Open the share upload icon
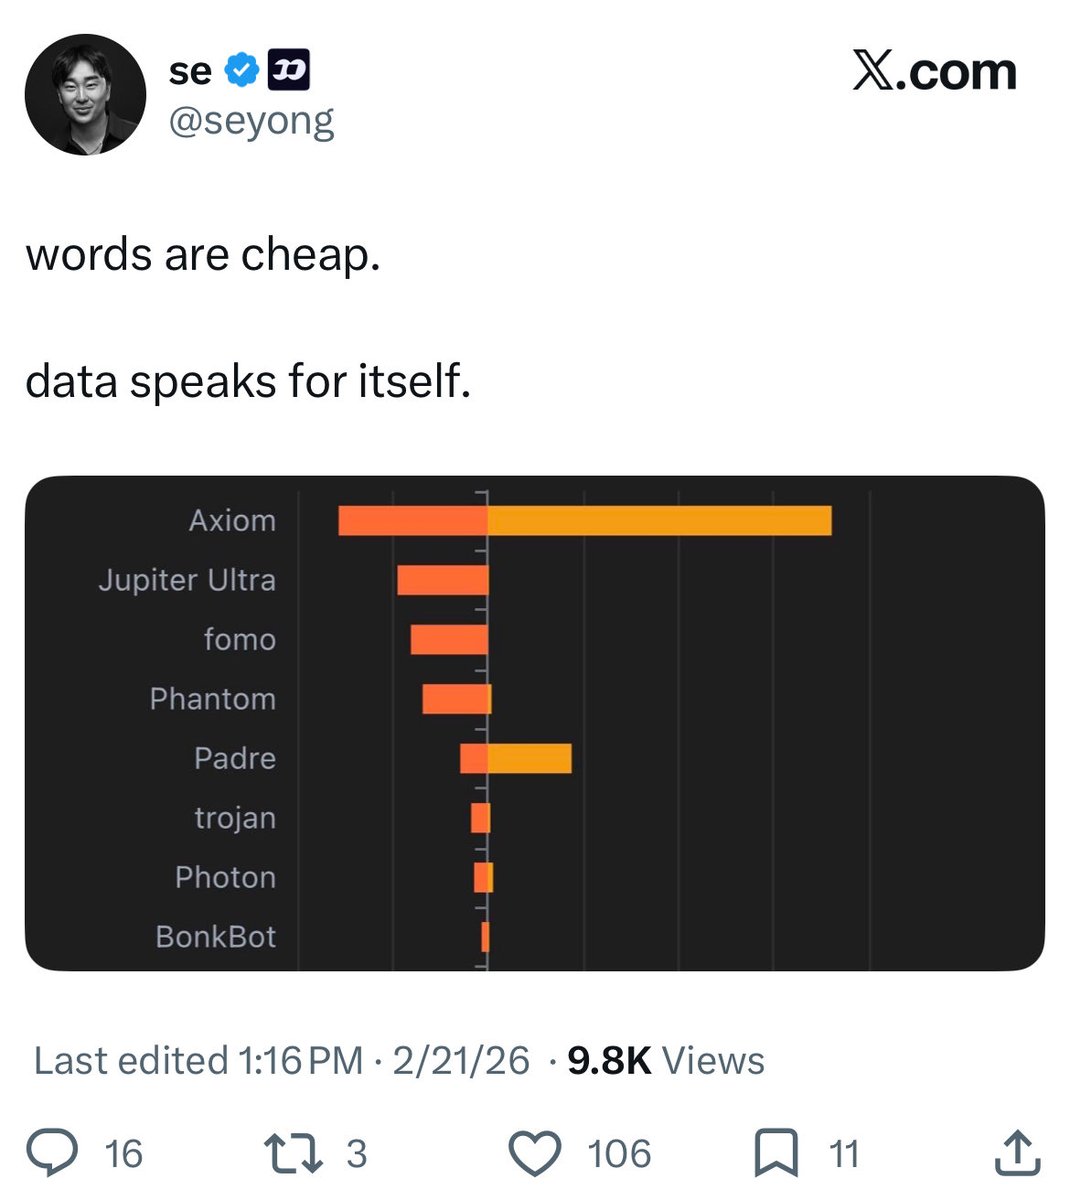This screenshot has height=1200, width=1070. (x=1017, y=1153)
